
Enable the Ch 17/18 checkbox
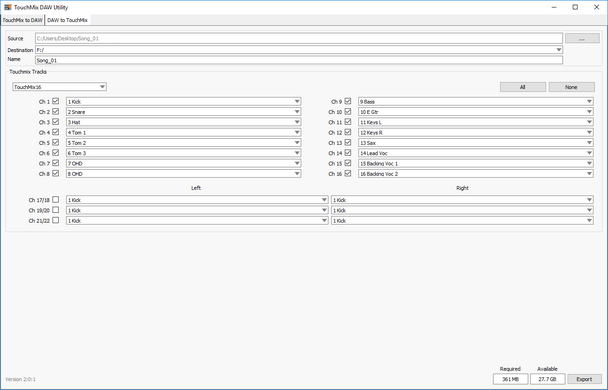tap(55, 200)
